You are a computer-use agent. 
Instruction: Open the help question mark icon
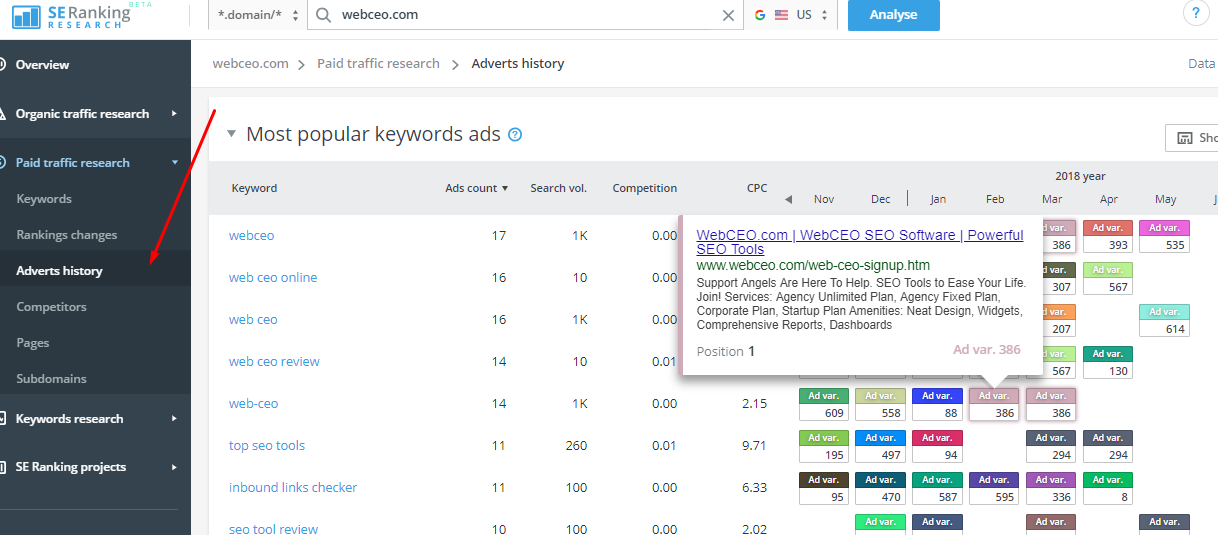pyautogui.click(x=1195, y=13)
